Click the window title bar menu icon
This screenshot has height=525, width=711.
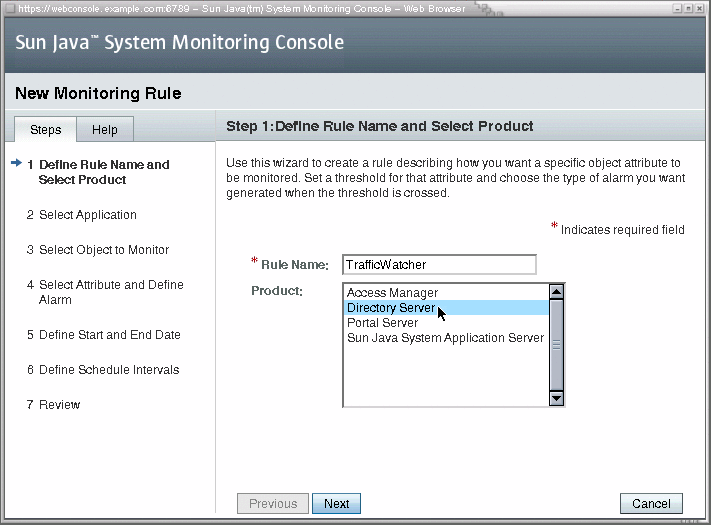click(x=10, y=8)
